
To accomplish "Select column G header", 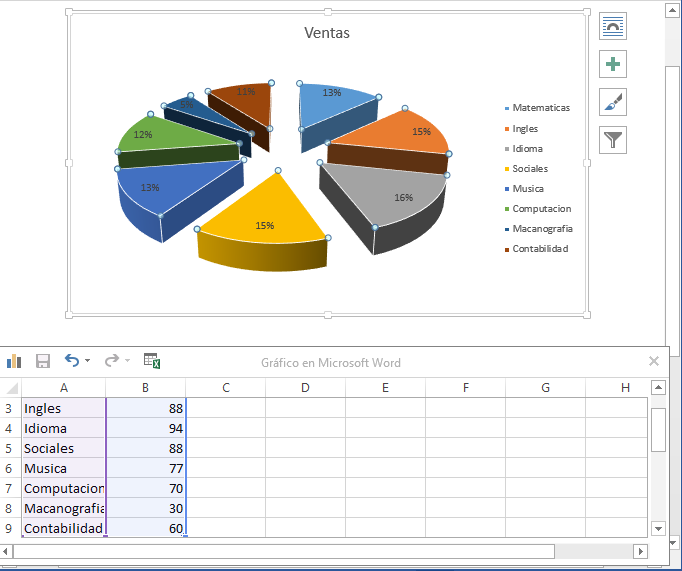I will [x=545, y=387].
